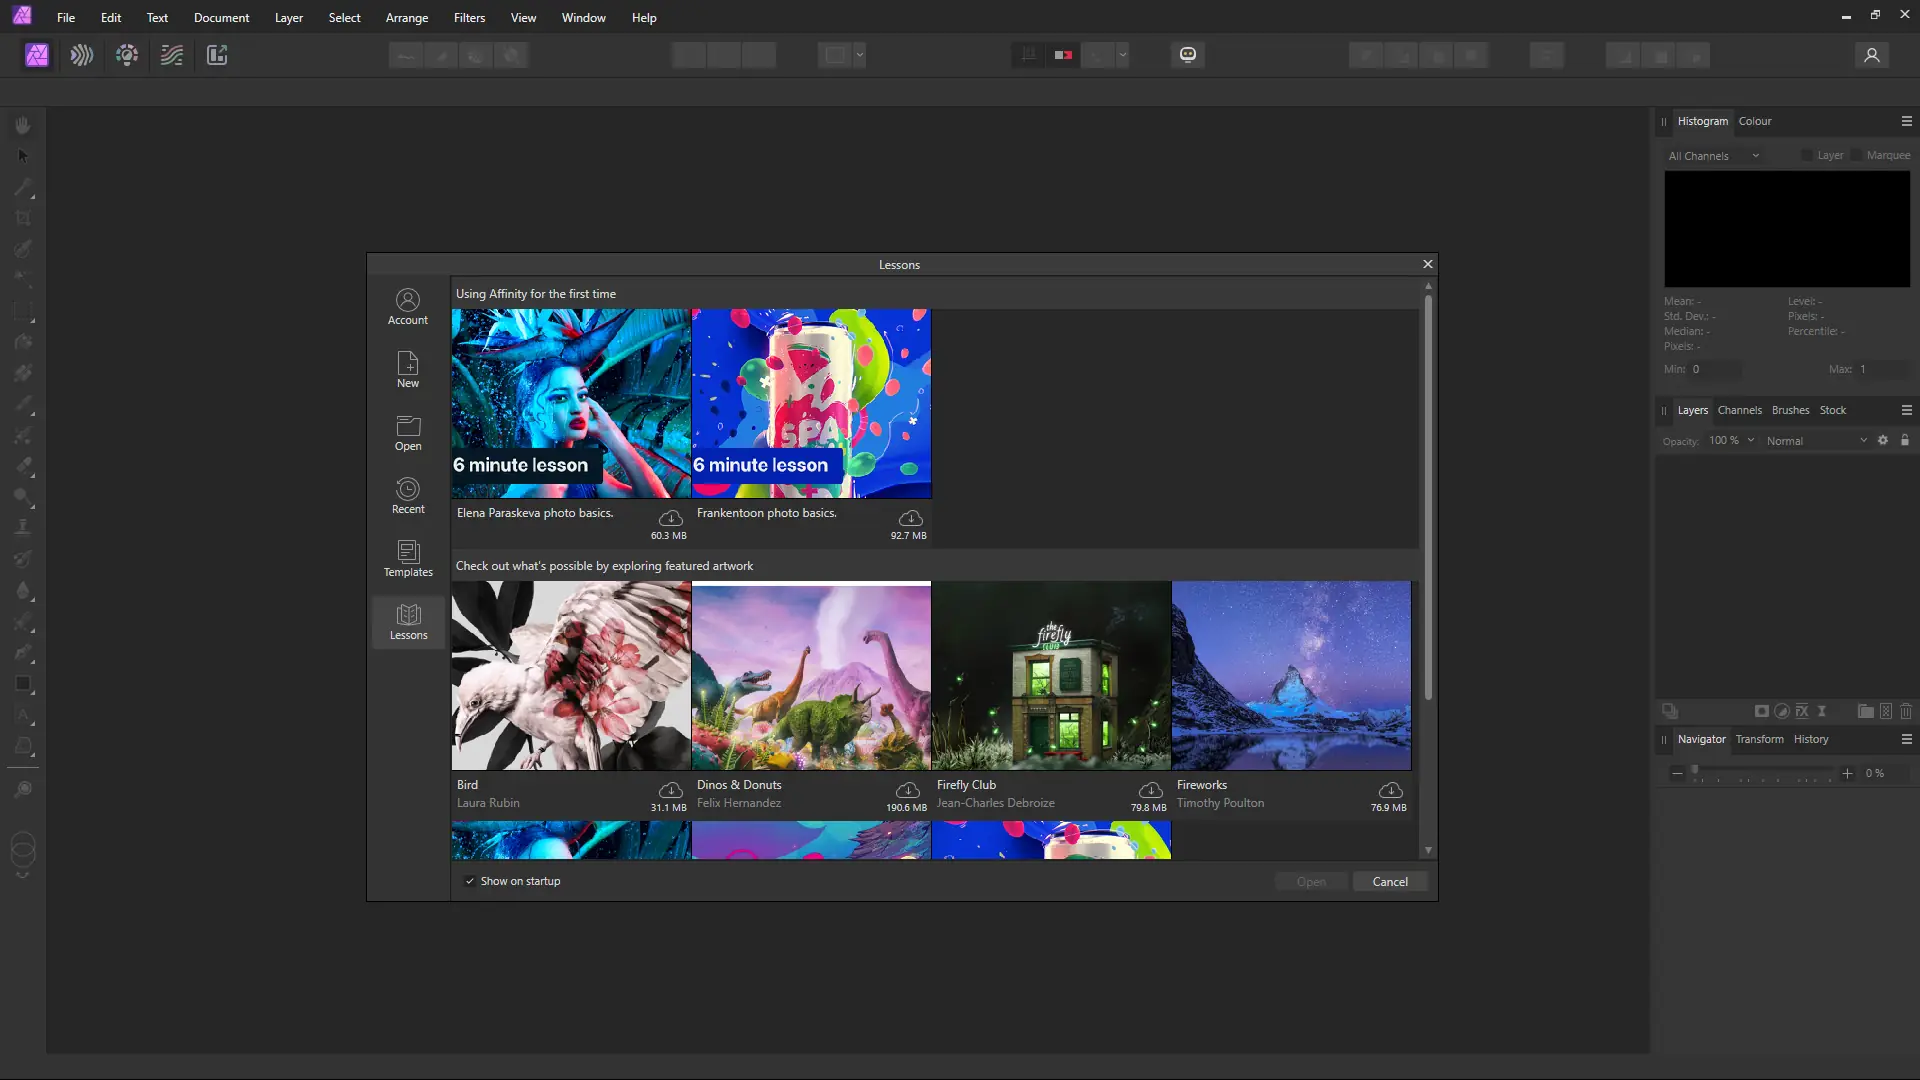Switch to the Develop Persona icon

tap(127, 55)
